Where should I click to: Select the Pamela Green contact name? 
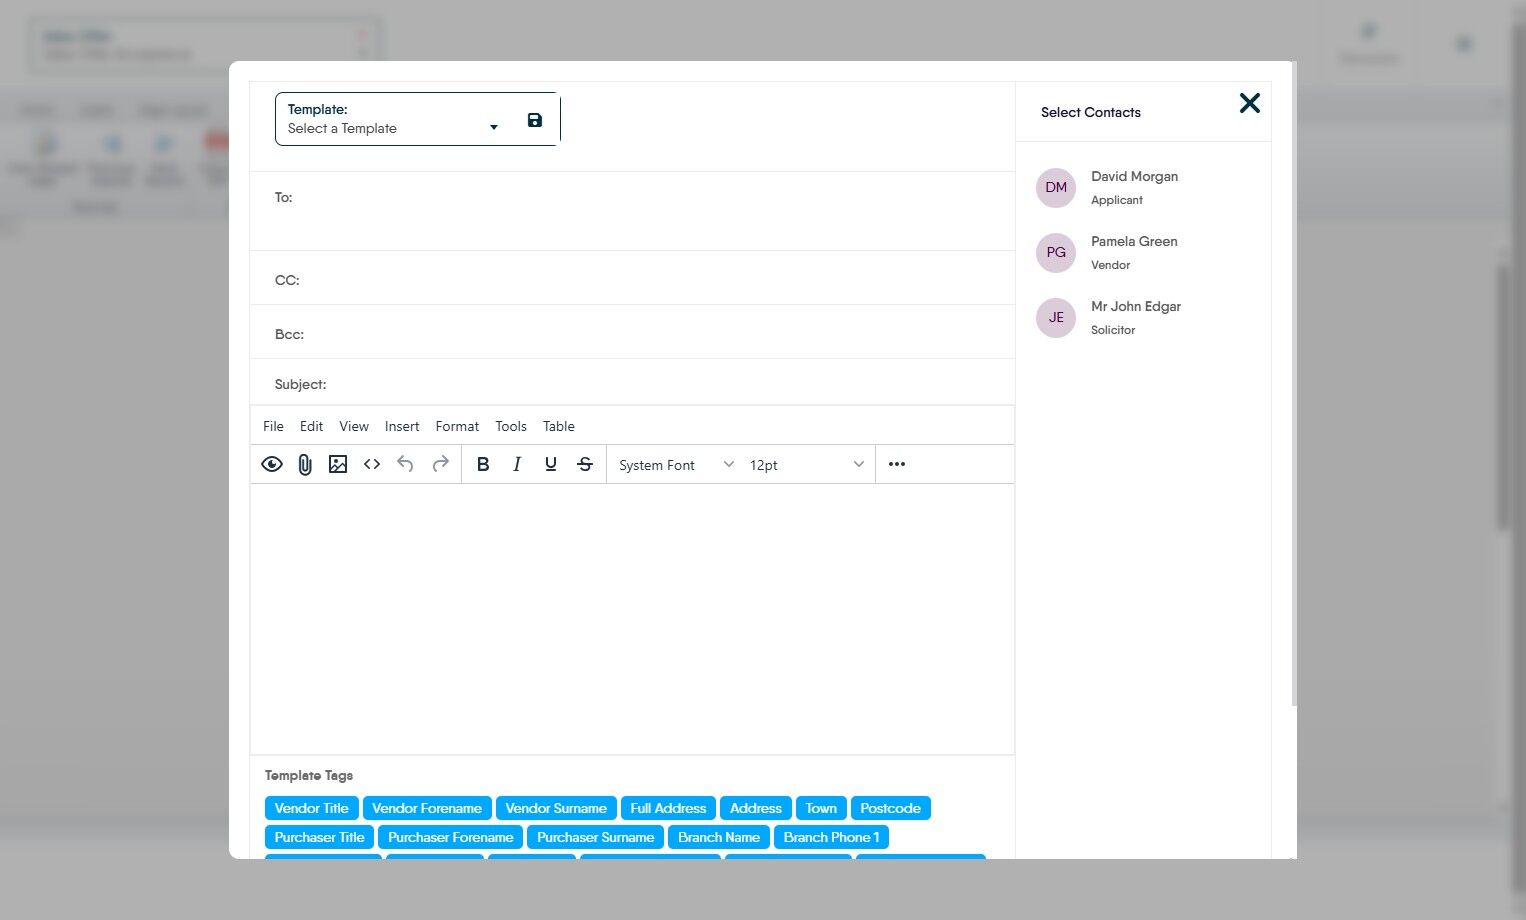[x=1134, y=241]
